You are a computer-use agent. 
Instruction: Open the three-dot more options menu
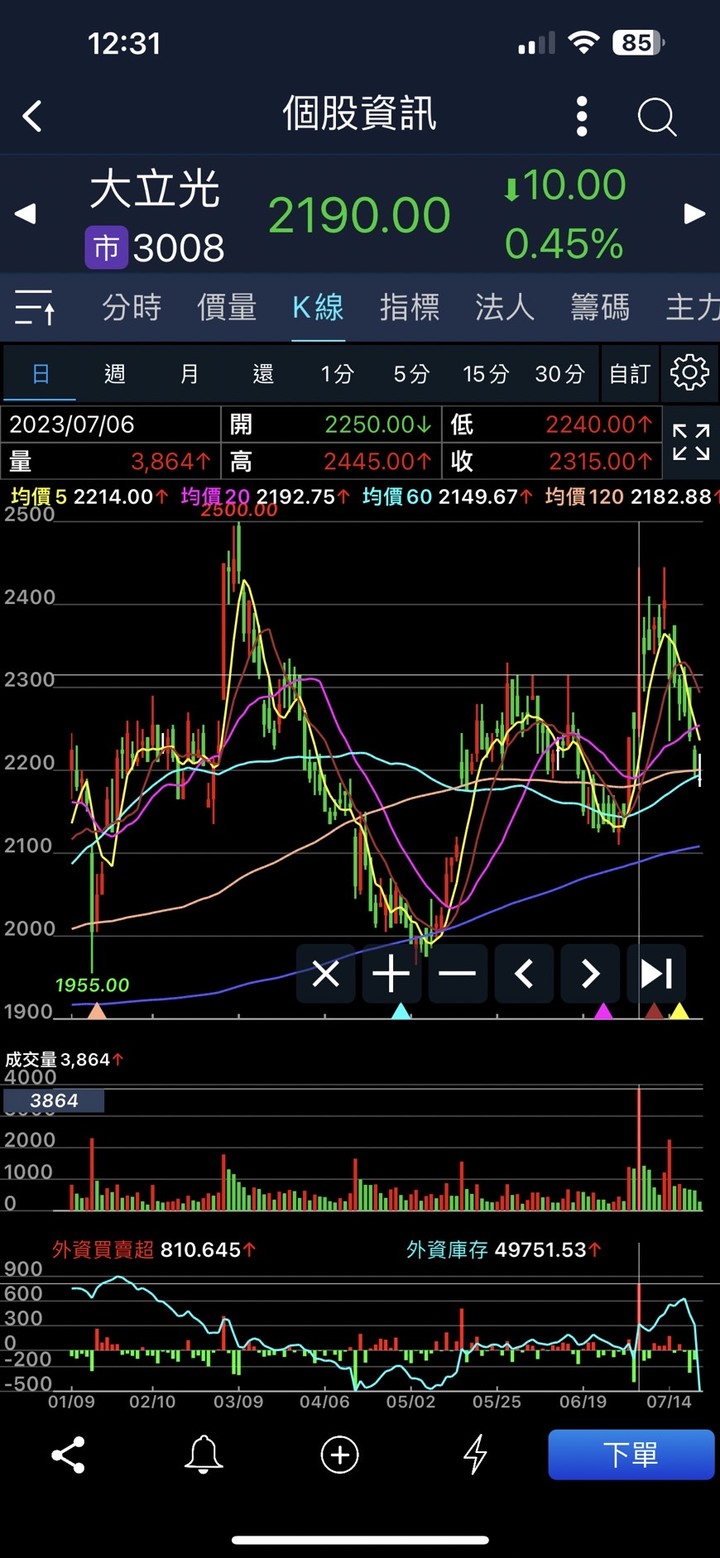[582, 116]
